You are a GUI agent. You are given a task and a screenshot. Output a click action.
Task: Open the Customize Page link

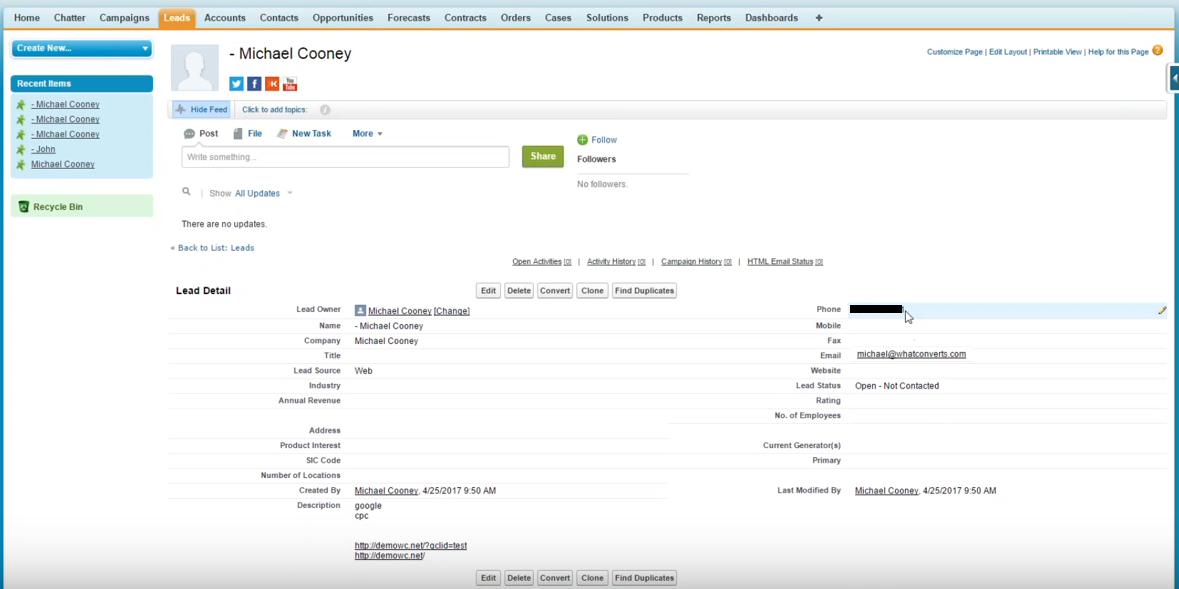[955, 52]
